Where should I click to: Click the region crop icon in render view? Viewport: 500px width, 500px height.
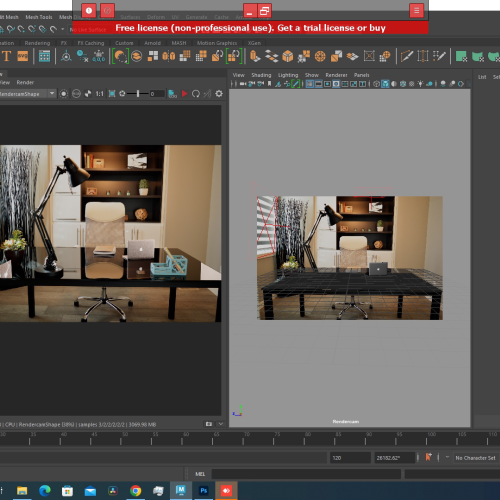point(112,94)
